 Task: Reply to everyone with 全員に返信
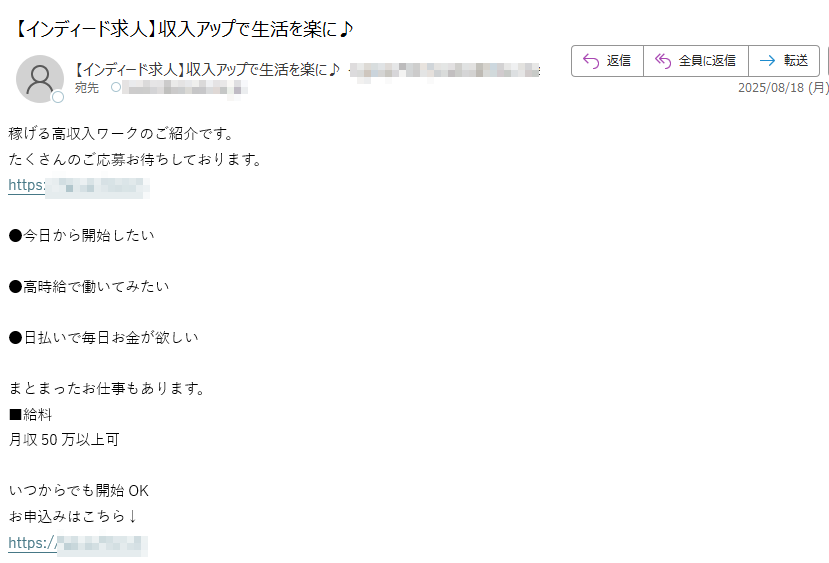[695, 61]
